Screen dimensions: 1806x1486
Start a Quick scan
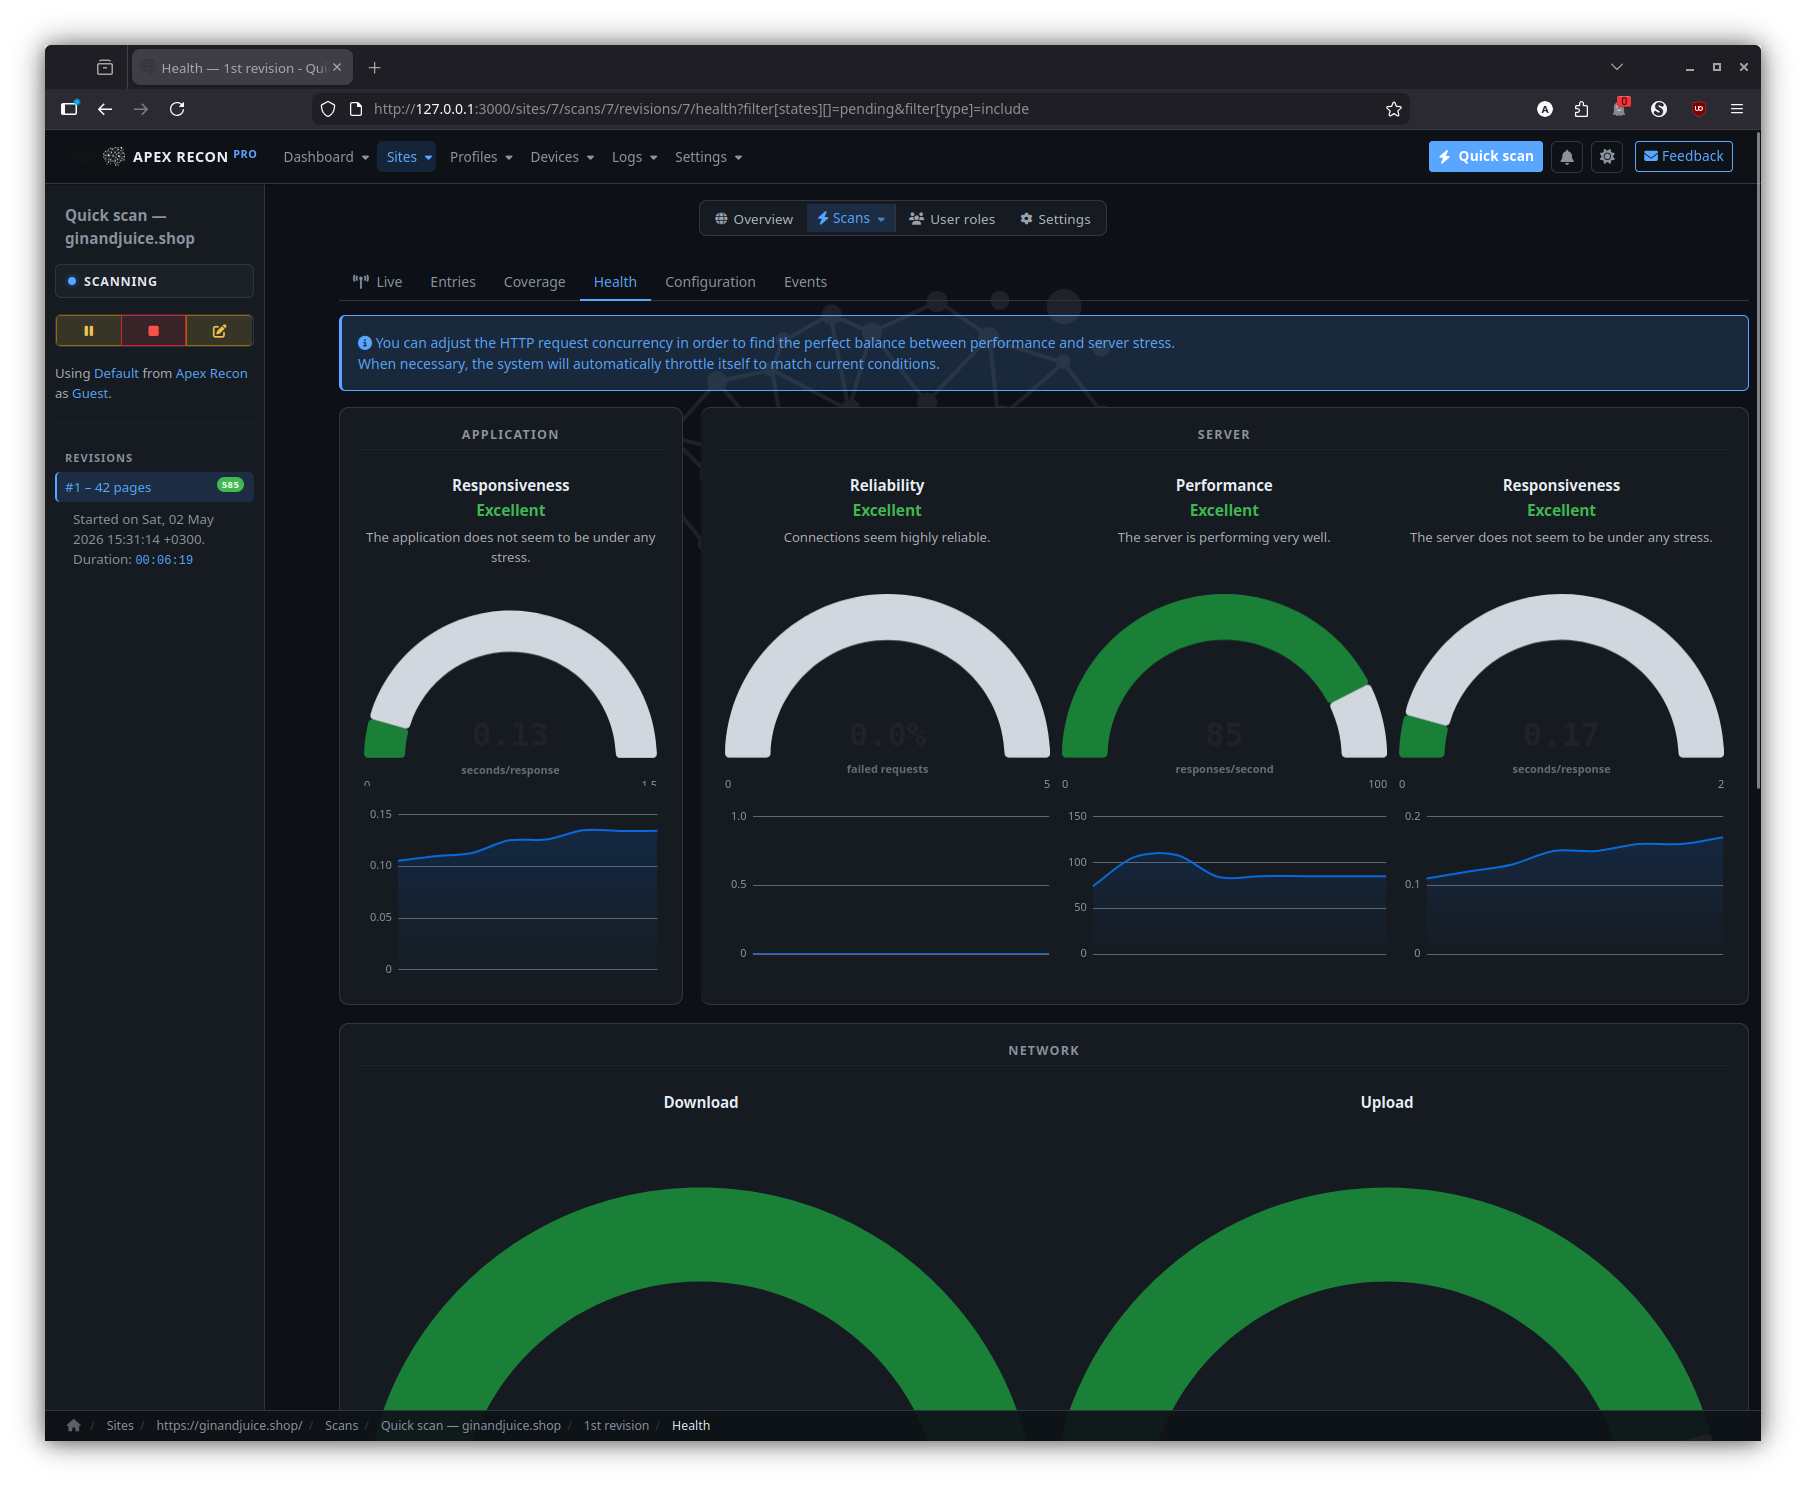pyautogui.click(x=1486, y=156)
